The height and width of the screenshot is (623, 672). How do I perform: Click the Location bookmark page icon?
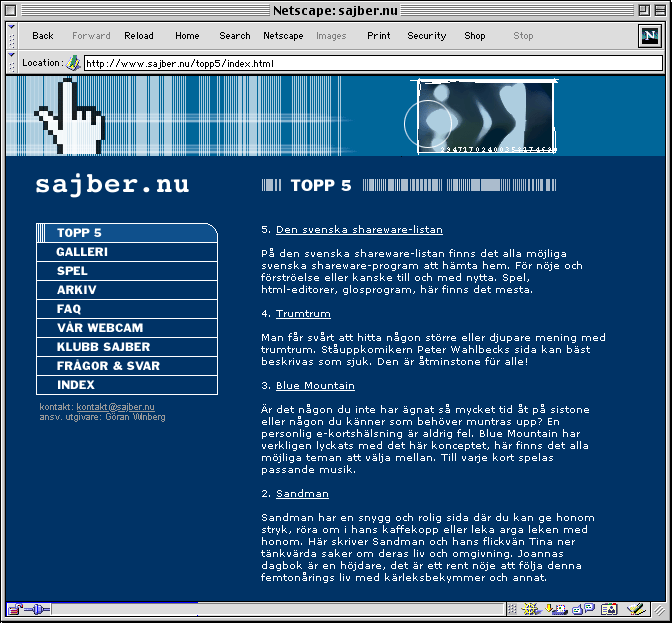pyautogui.click(x=73, y=63)
